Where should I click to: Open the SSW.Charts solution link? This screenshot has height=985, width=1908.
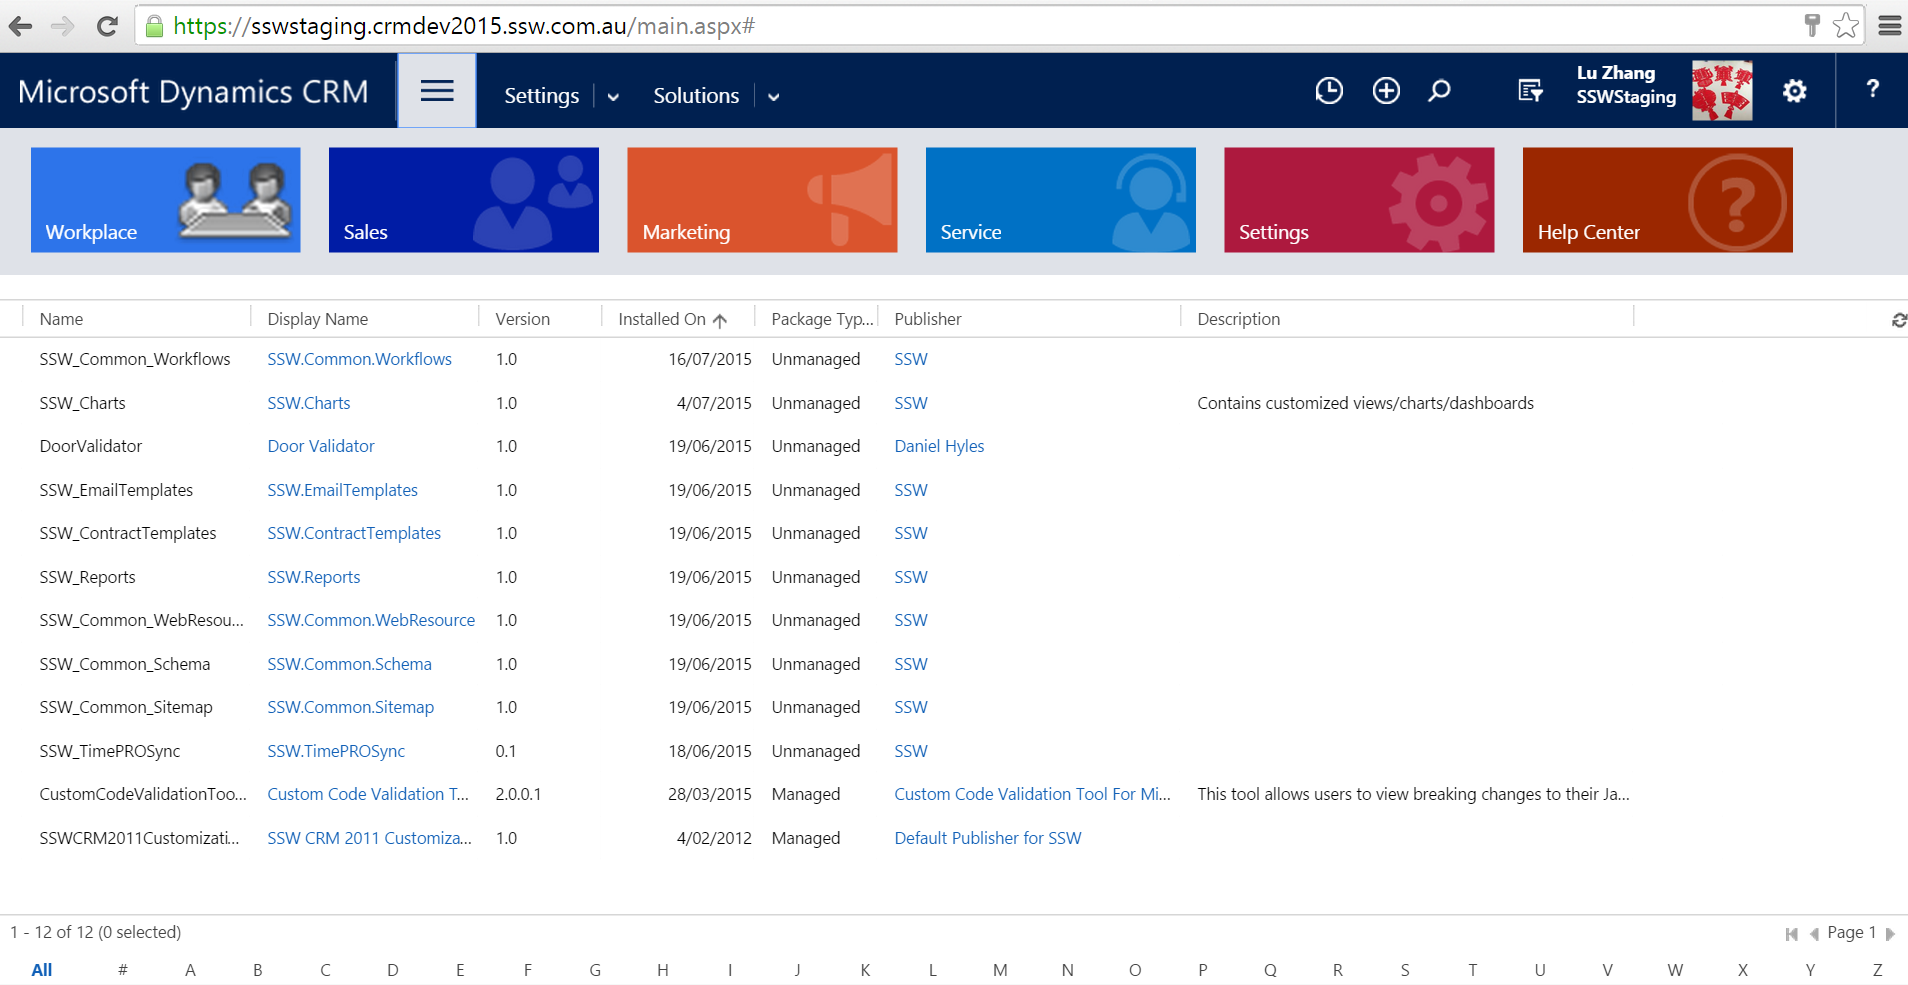(308, 403)
